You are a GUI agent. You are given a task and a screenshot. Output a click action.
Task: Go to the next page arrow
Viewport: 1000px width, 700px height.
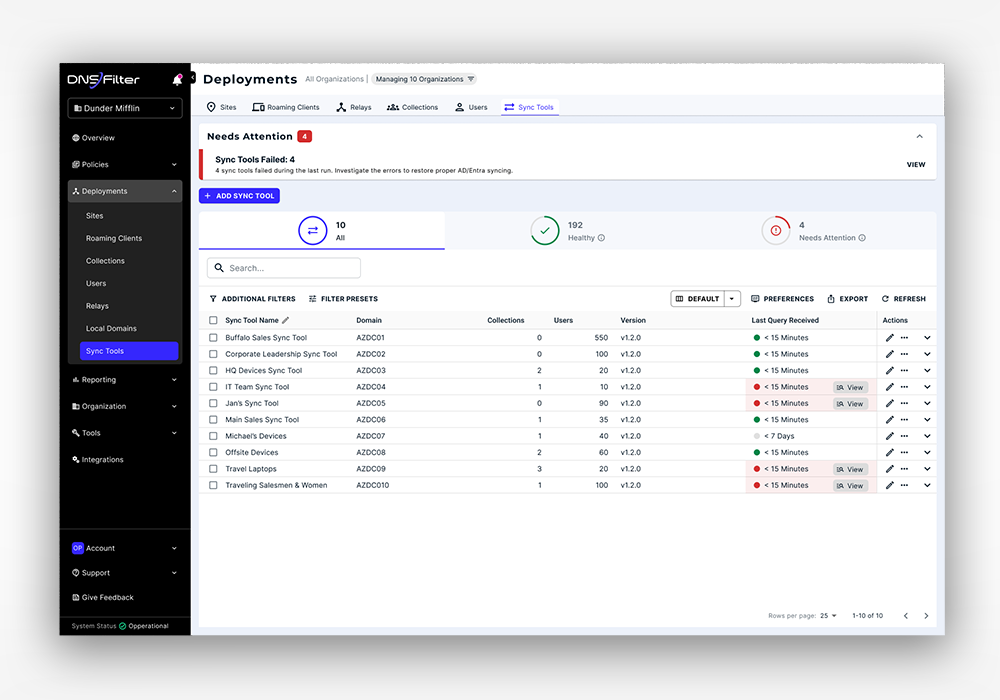(x=926, y=616)
